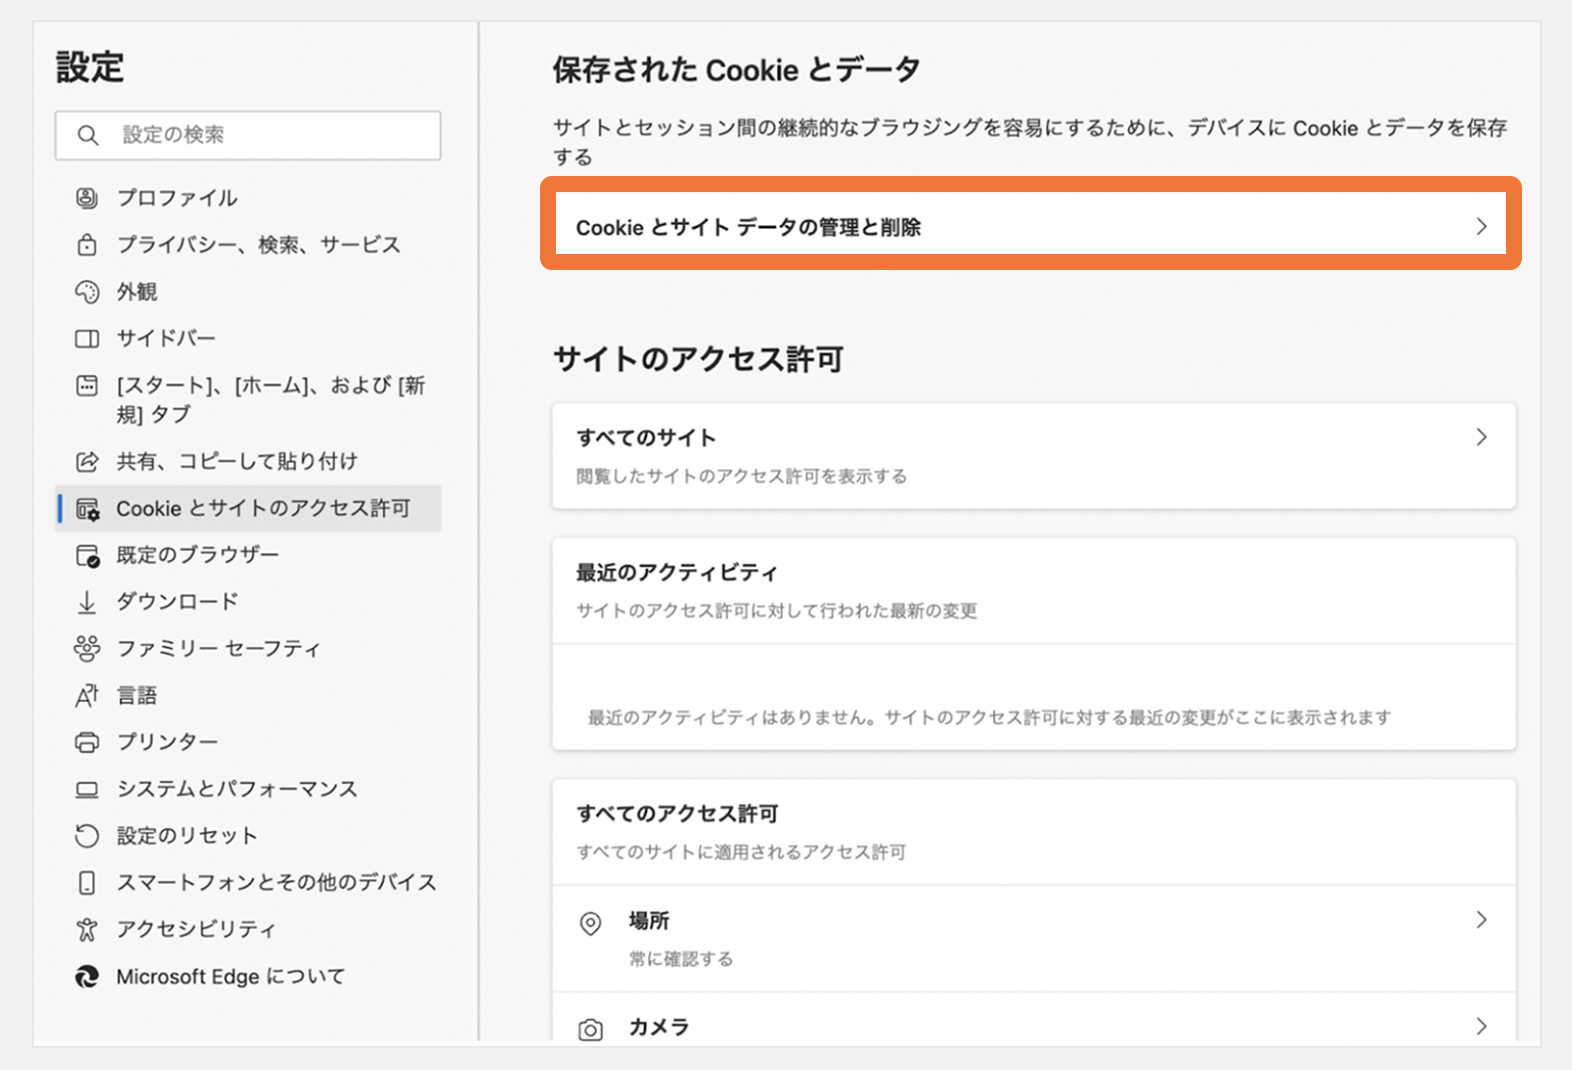Open サイドバー settings entry

[x=248, y=339]
